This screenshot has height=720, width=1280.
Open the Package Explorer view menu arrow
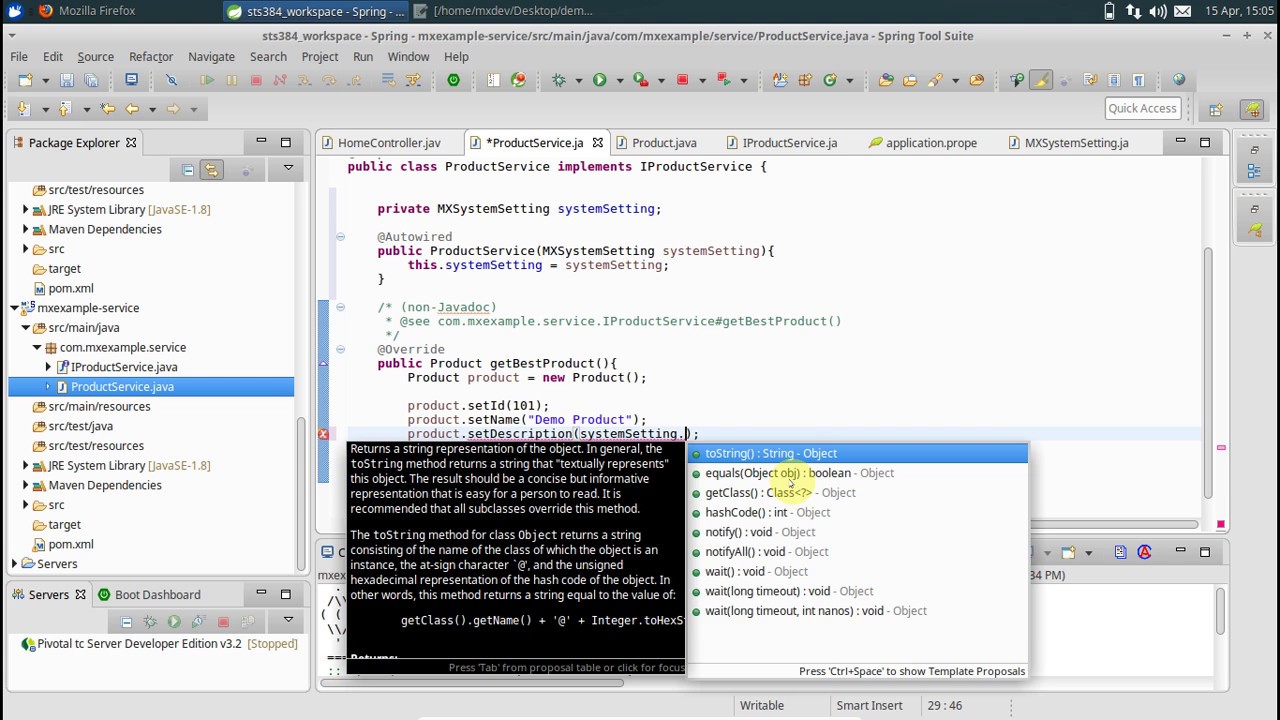point(288,169)
